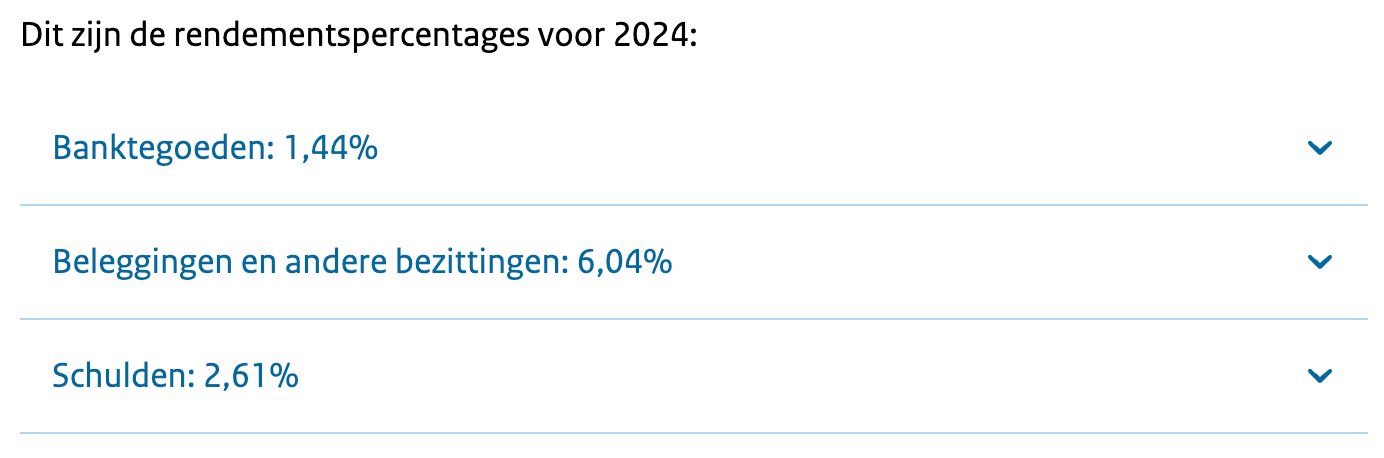The image size is (1384, 458).
Task: Expand Beleggingen en andere bezittingen: 6,04% section
Action: click(x=362, y=263)
